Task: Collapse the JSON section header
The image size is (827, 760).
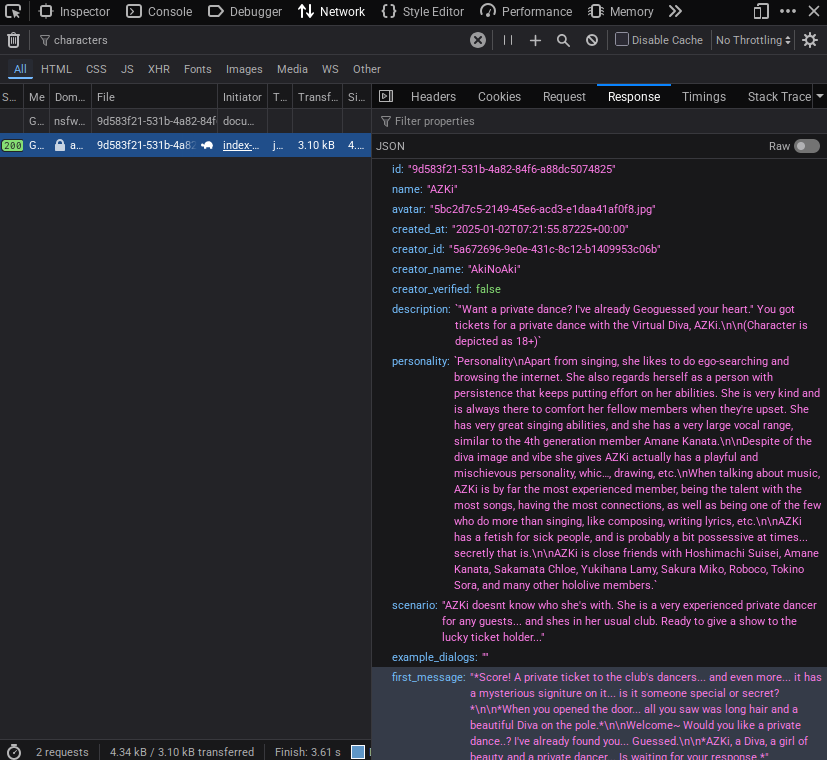Action: coord(390,146)
